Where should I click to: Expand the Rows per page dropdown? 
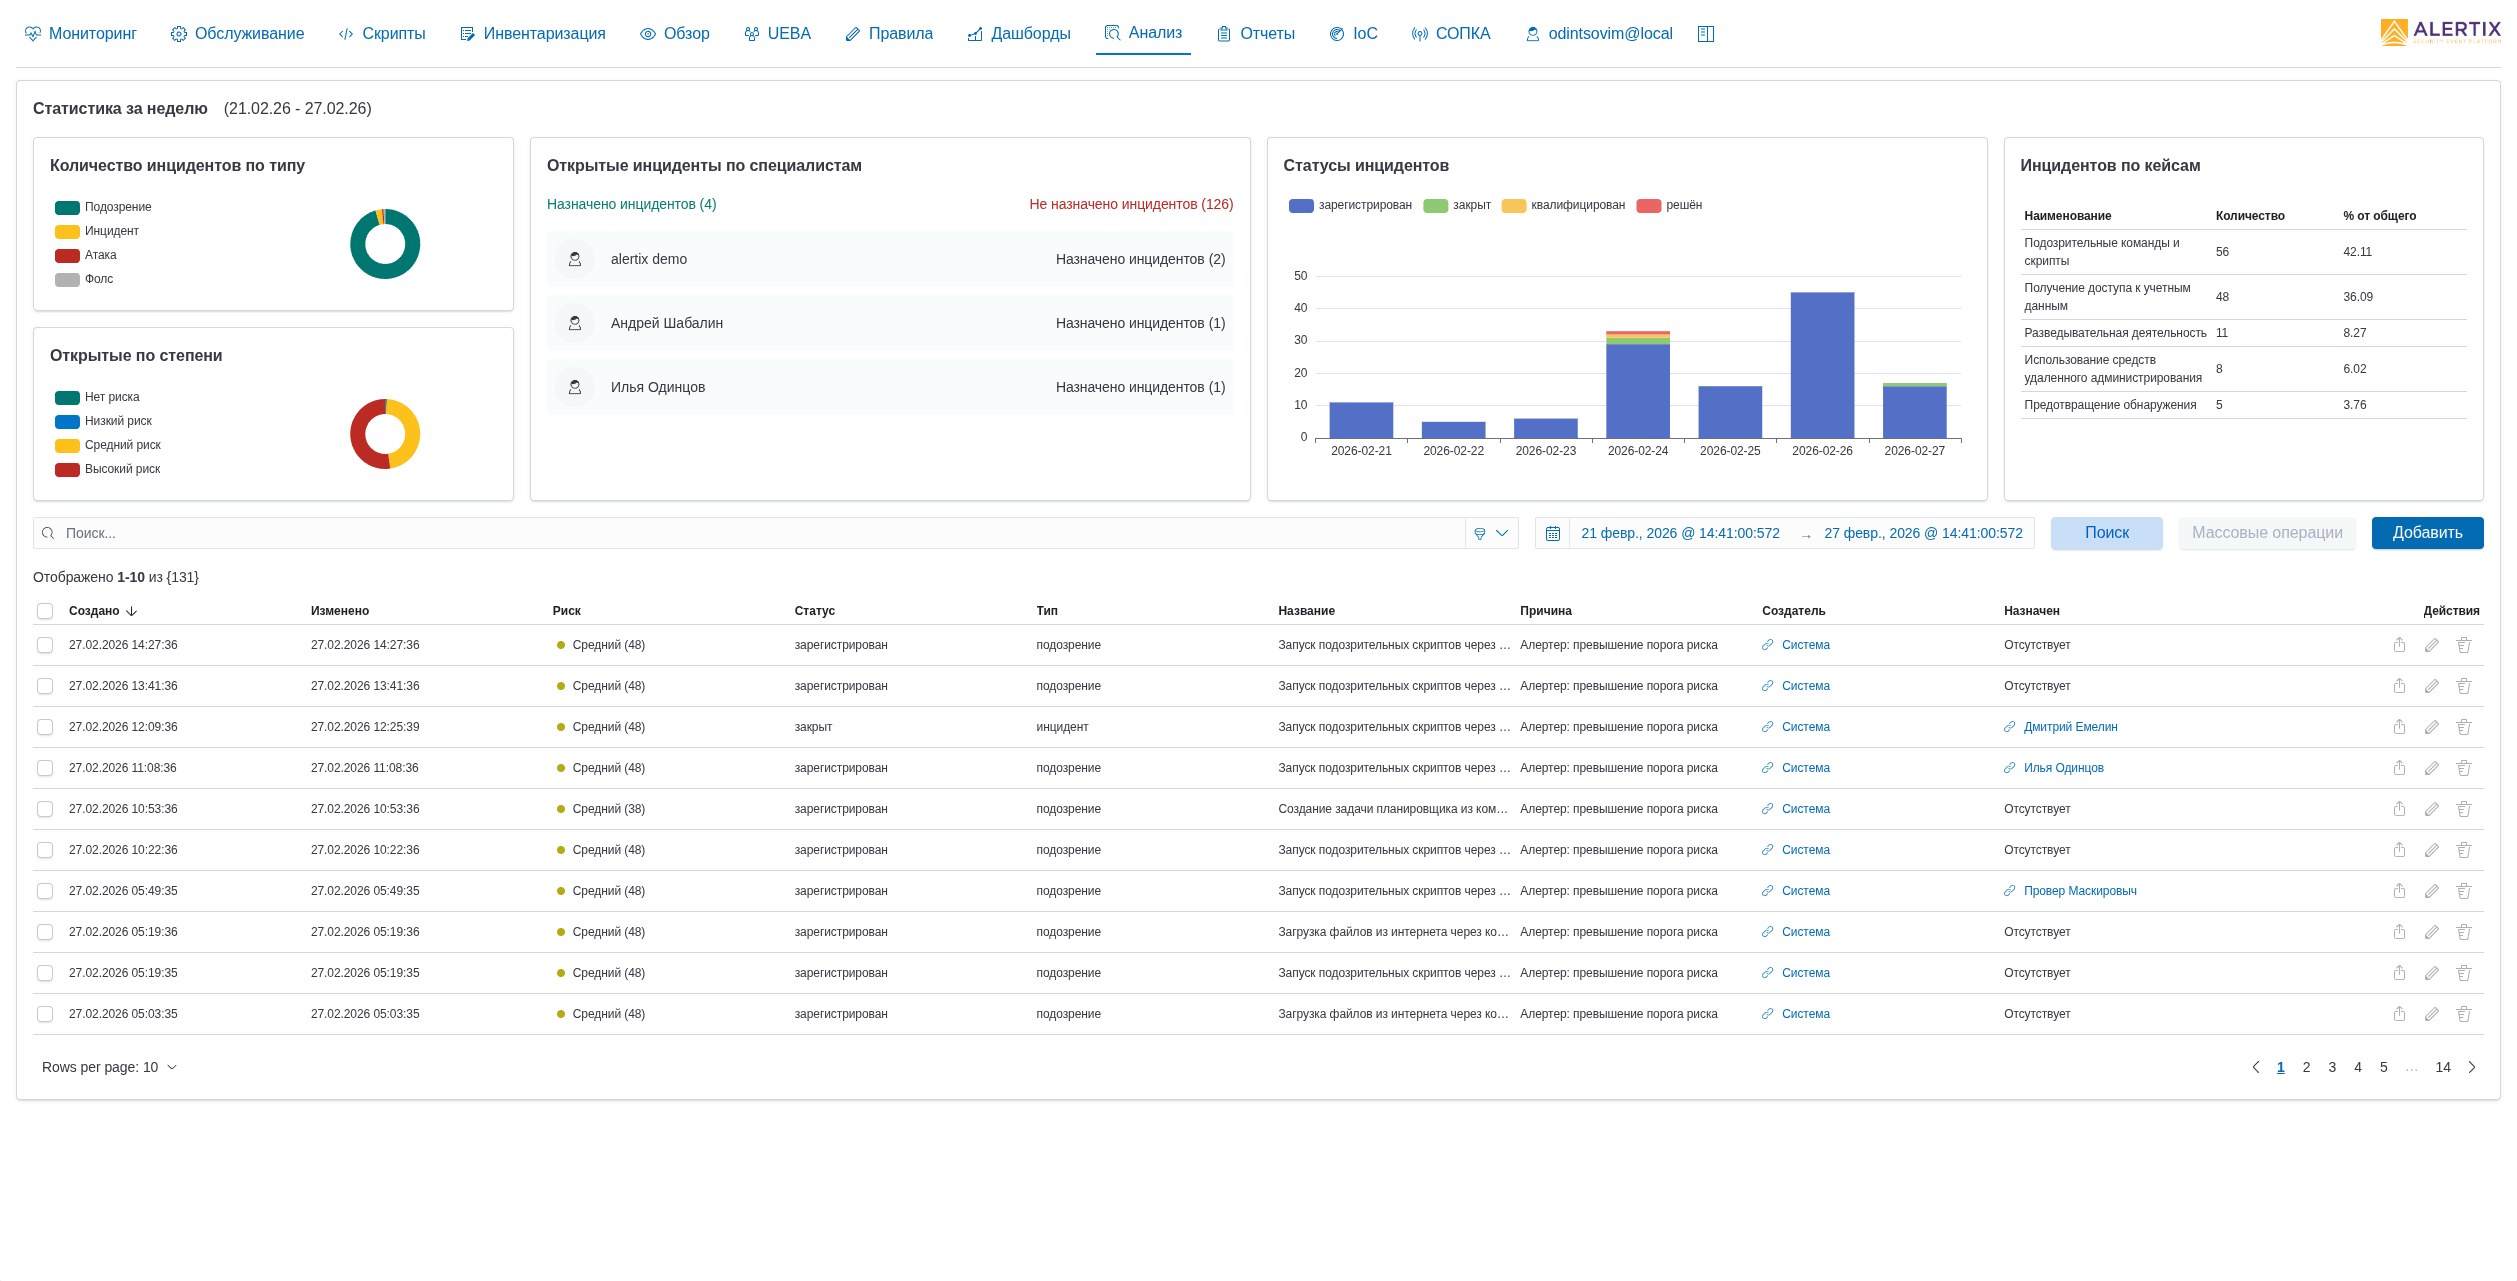(x=109, y=1067)
